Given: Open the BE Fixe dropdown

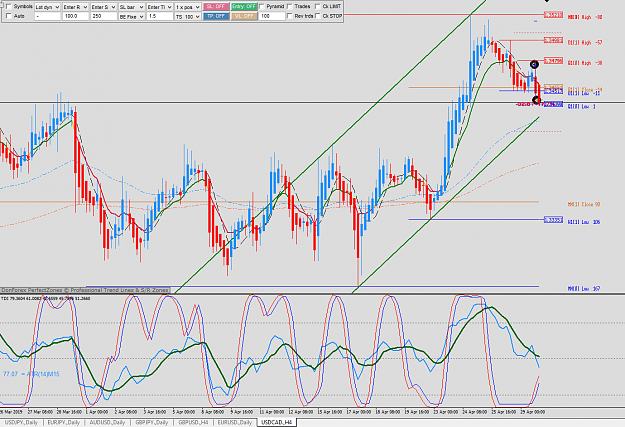Looking at the screenshot, I should 131,16.
